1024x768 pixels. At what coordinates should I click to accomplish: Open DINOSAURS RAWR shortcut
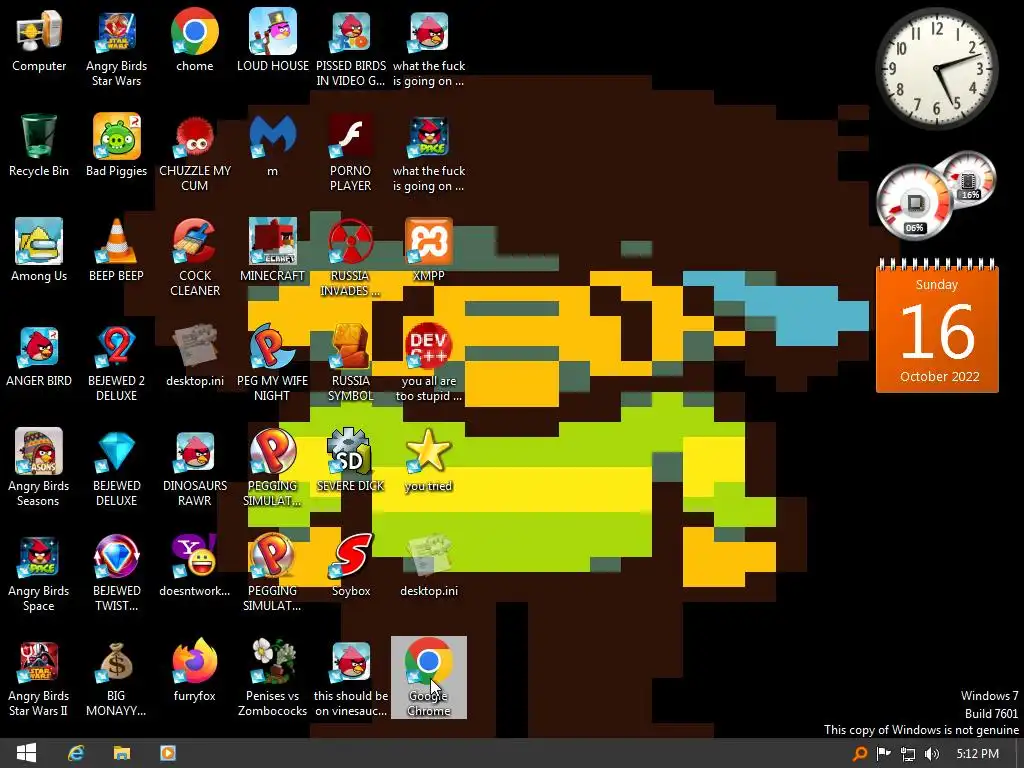coord(195,468)
